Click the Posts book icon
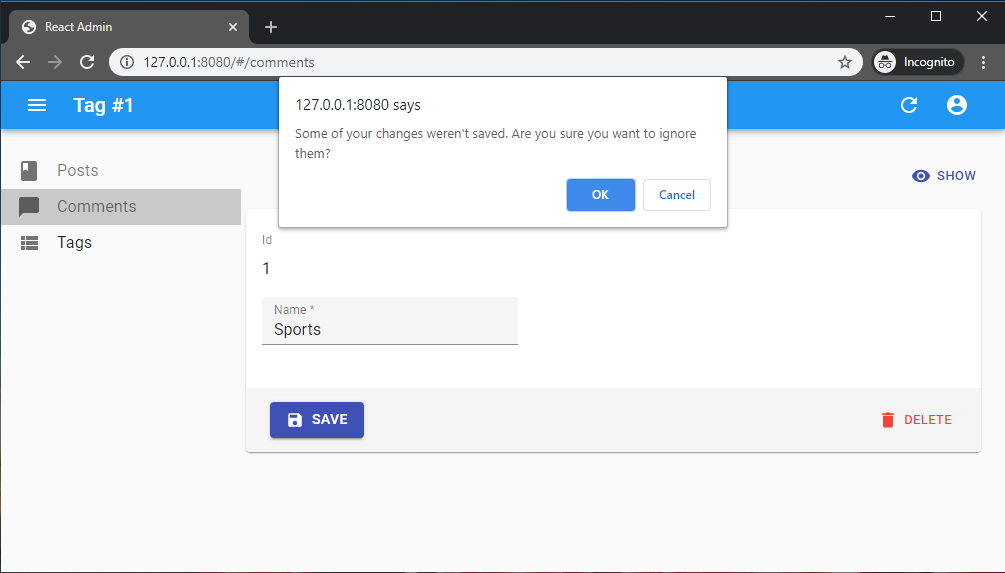The width and height of the screenshot is (1005, 573). tap(29, 171)
